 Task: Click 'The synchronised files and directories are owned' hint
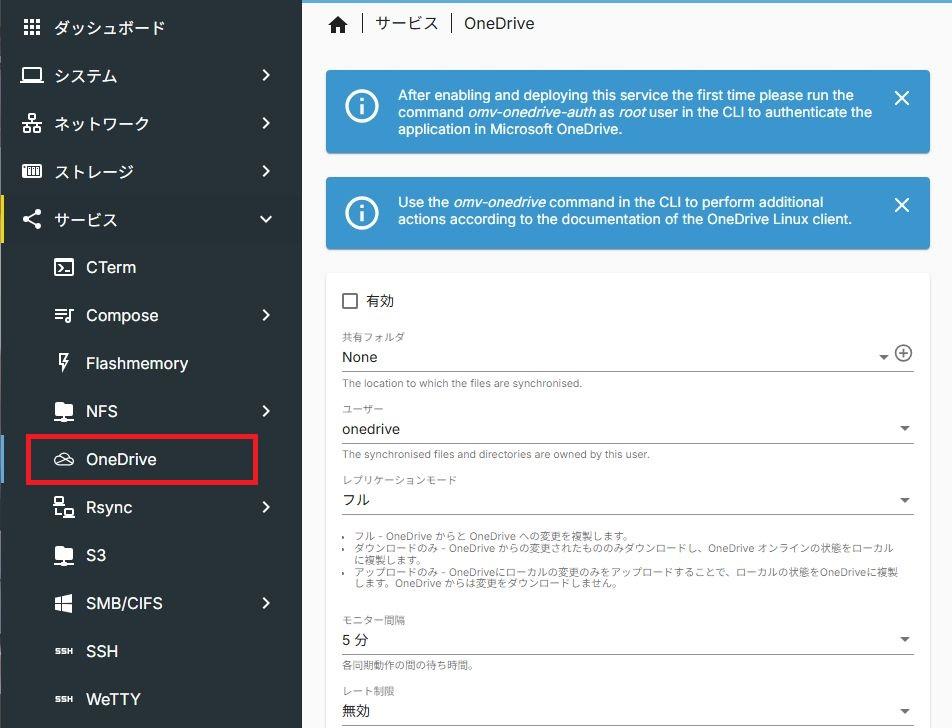[x=495, y=454]
